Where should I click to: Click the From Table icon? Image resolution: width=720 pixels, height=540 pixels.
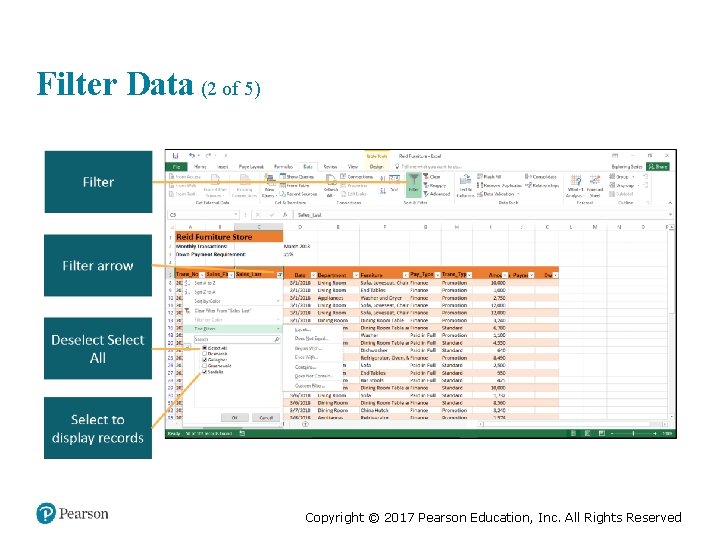click(x=283, y=186)
